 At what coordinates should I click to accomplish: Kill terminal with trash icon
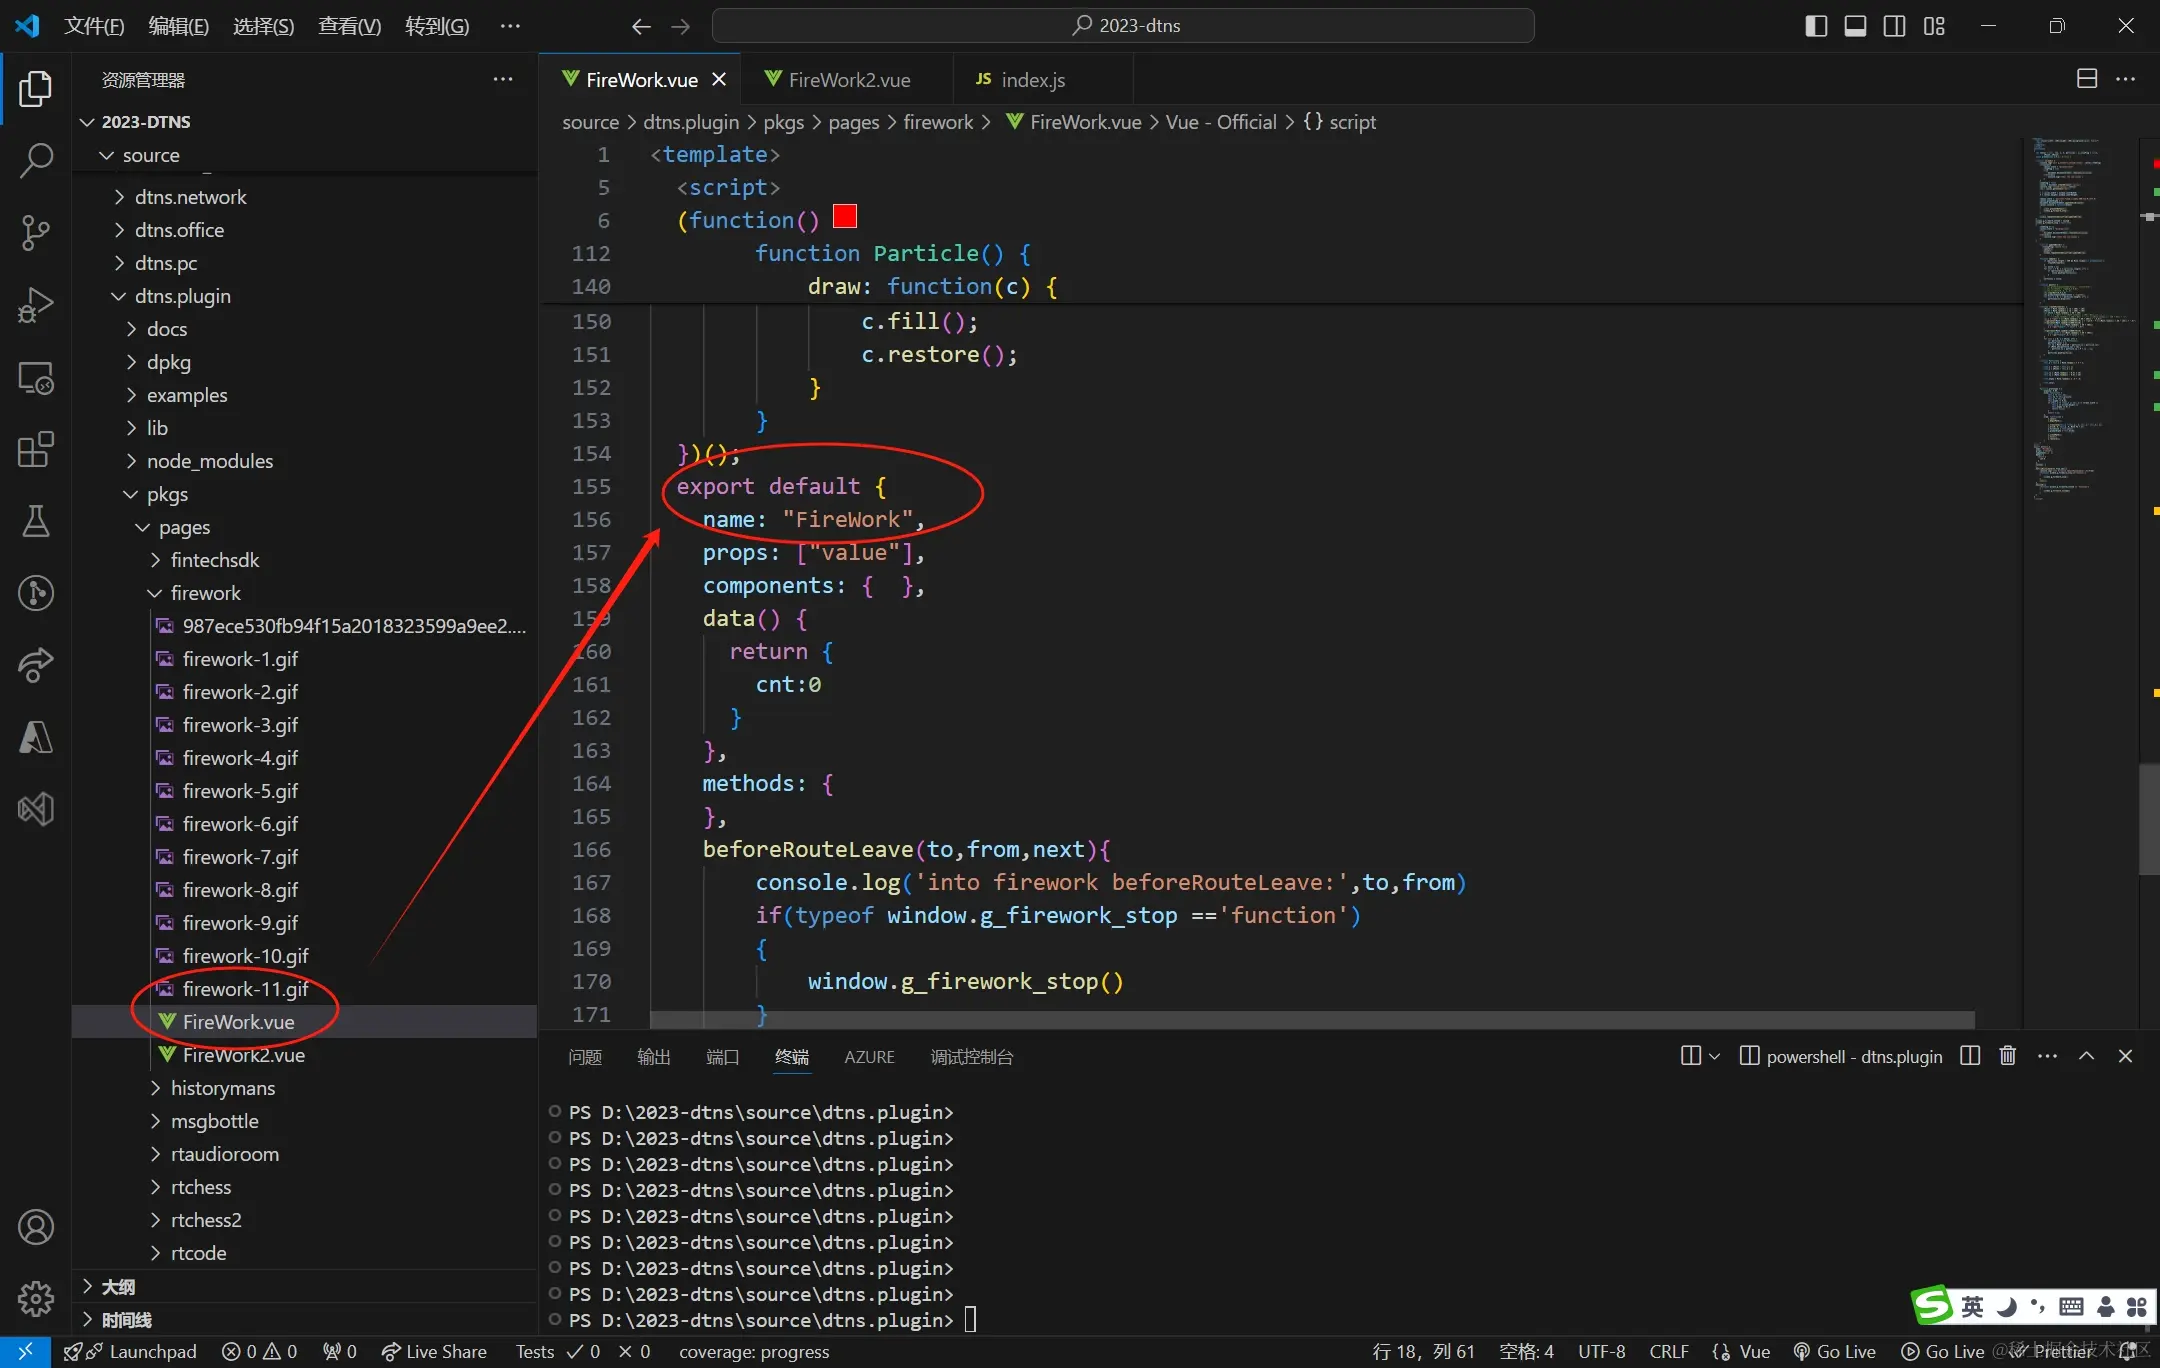click(2007, 1056)
